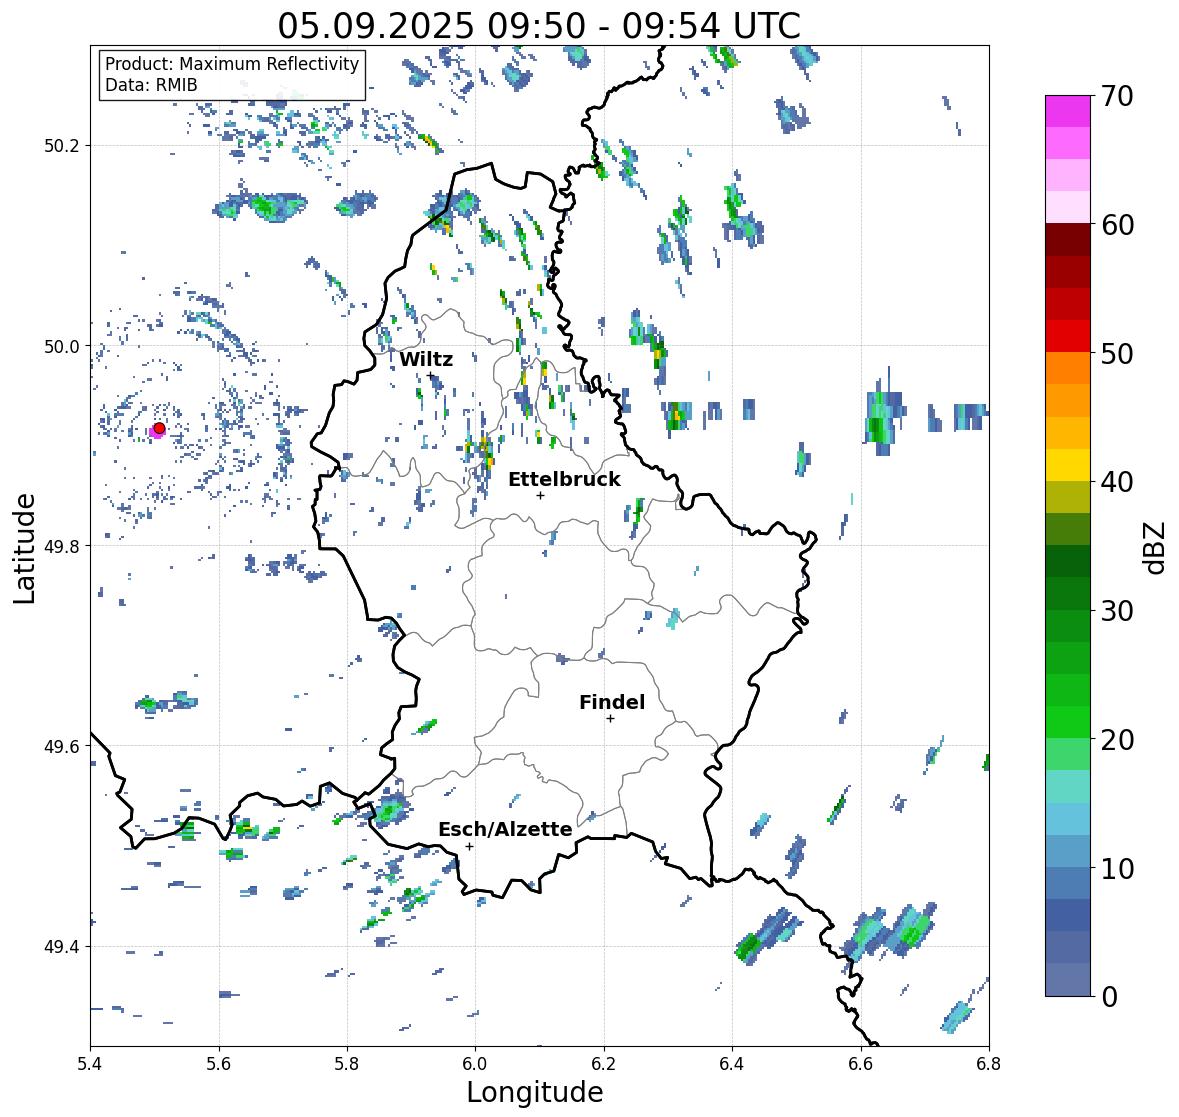The height and width of the screenshot is (1117, 1179).
Task: Click latitude tick label 49.8
Action: coord(62,546)
